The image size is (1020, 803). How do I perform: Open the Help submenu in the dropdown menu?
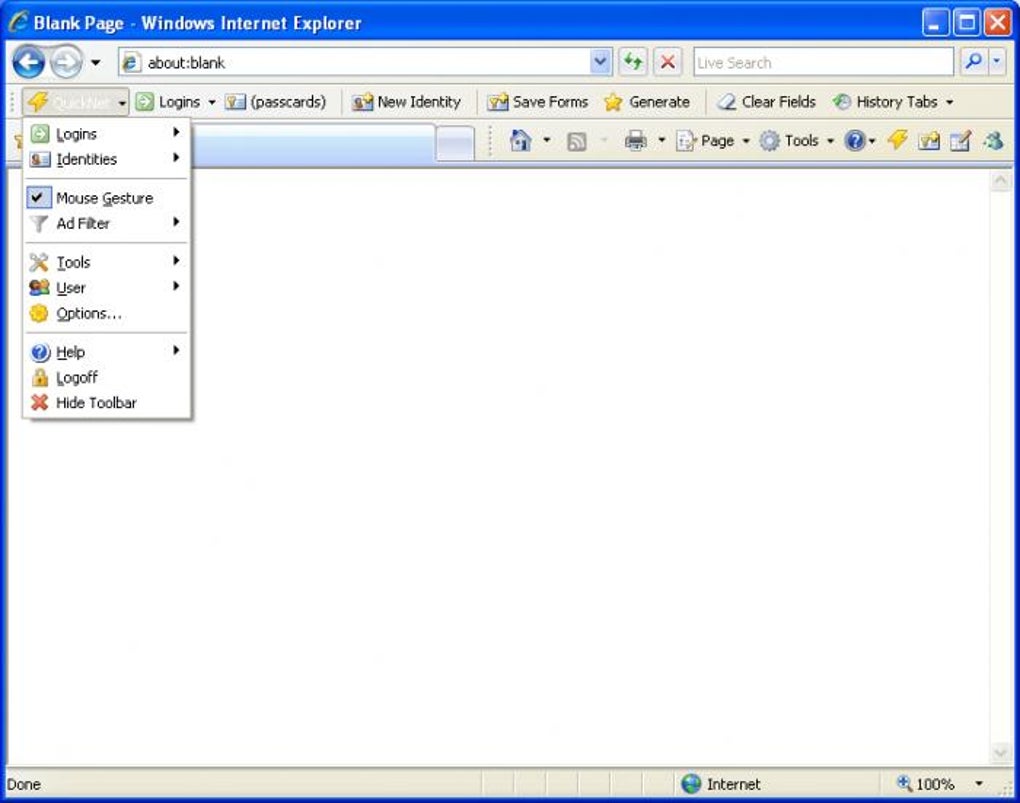pyautogui.click(x=107, y=352)
